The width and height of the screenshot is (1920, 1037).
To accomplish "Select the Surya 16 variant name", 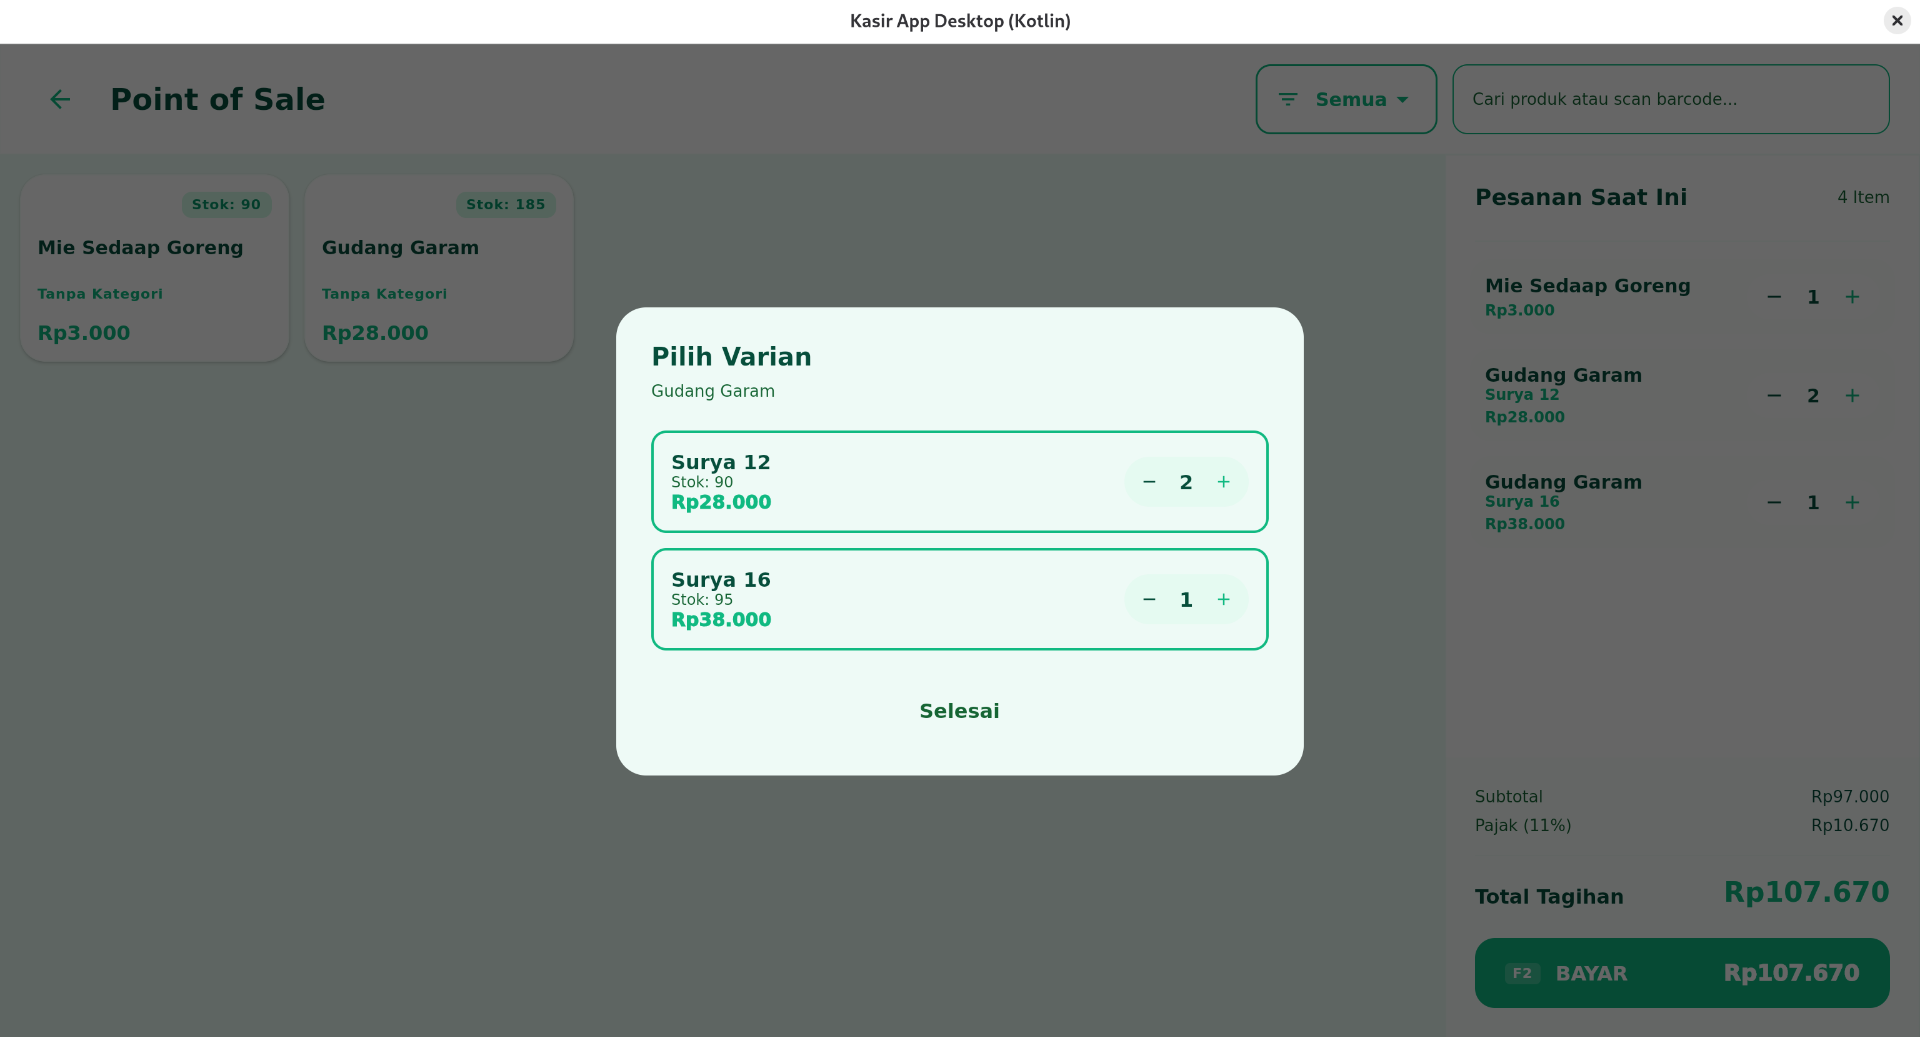I will pyautogui.click(x=720, y=580).
